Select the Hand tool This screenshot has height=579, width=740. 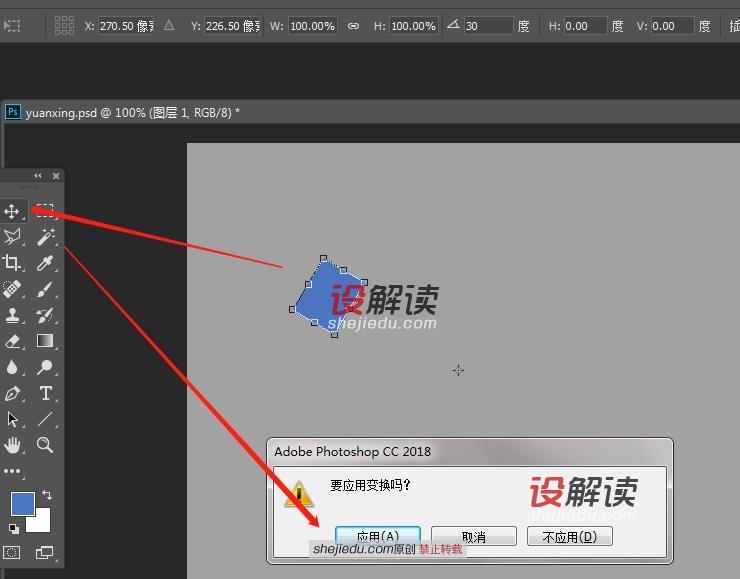(12, 445)
